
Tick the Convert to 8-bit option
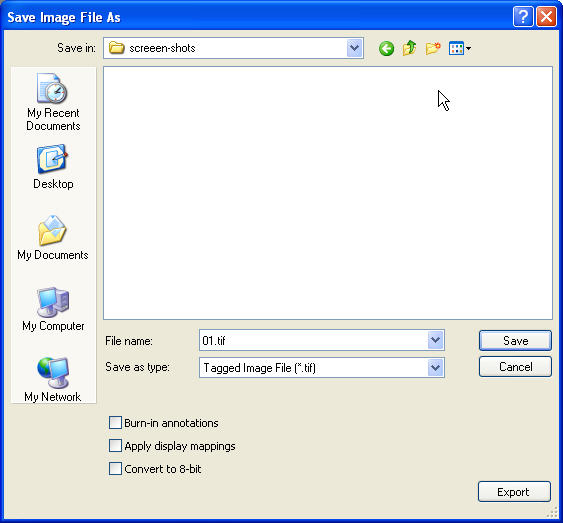click(x=115, y=468)
